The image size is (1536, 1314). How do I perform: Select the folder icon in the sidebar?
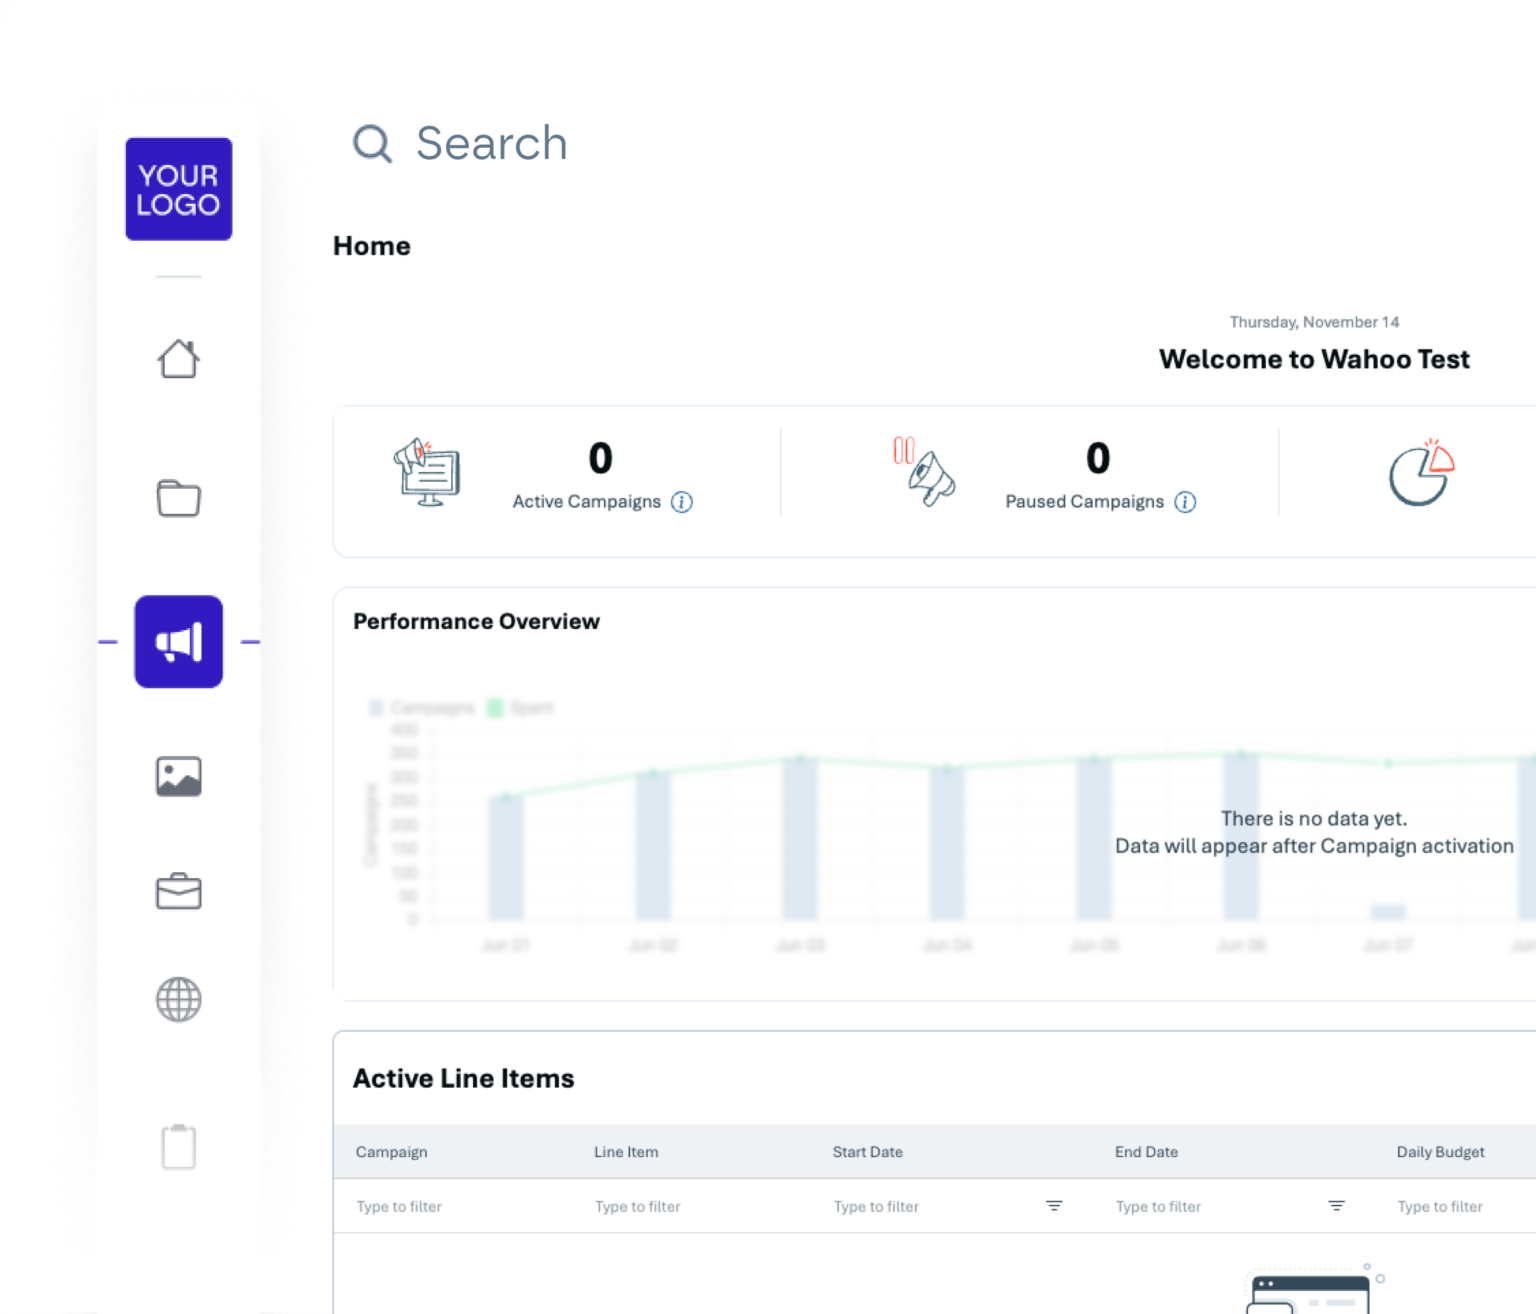178,498
